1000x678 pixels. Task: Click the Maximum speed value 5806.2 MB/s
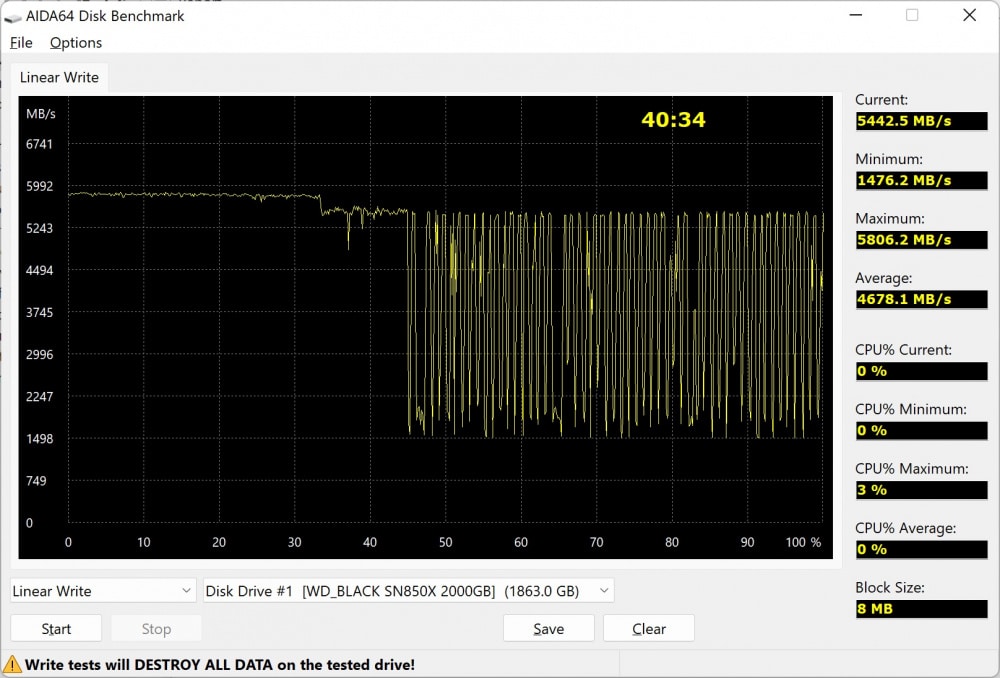tap(922, 239)
